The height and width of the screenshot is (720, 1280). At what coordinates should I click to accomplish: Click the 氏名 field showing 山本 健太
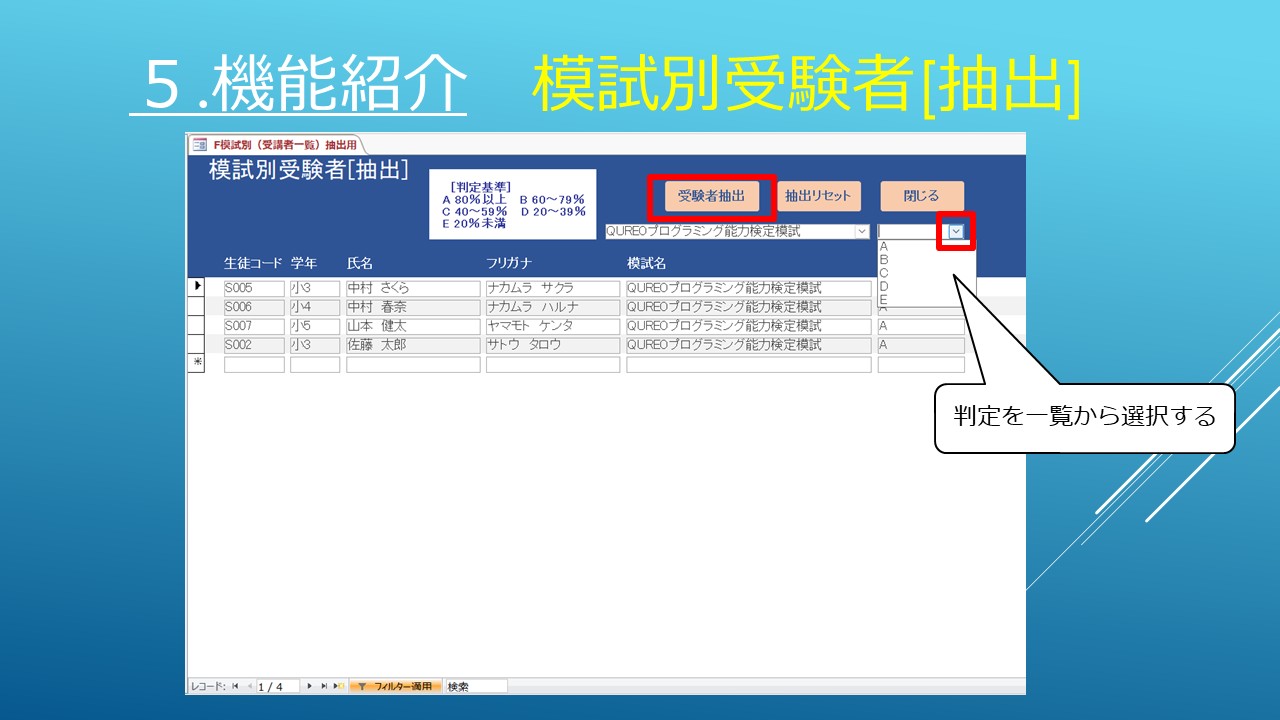pyautogui.click(x=413, y=326)
